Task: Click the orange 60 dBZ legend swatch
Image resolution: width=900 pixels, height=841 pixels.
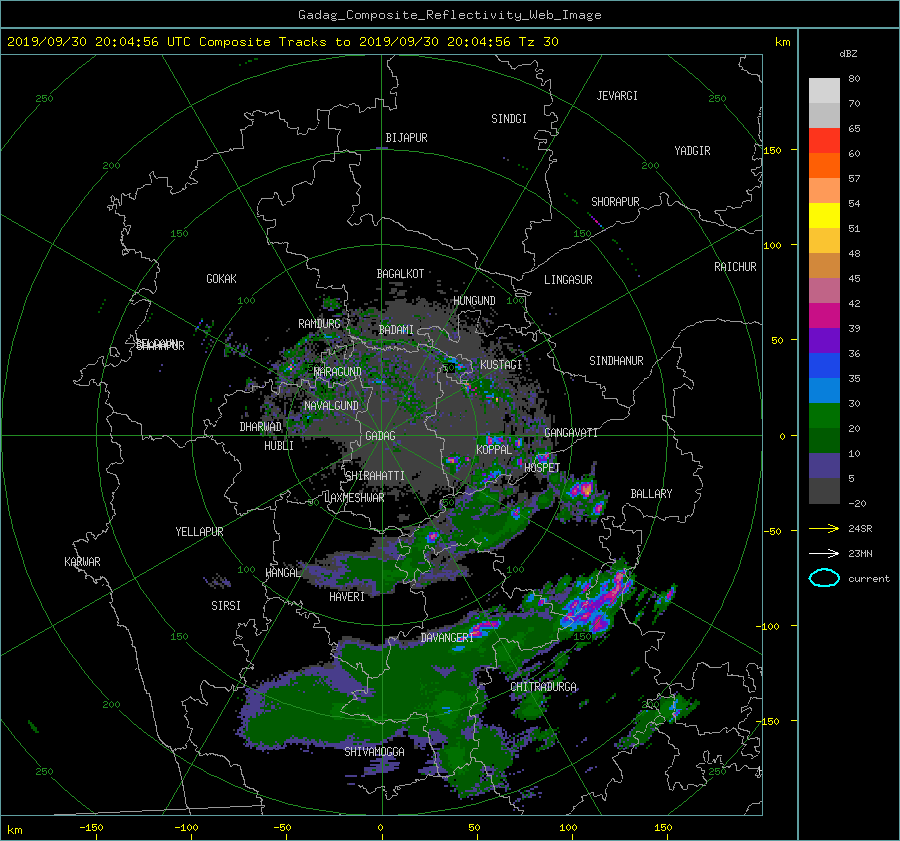Action: pos(824,165)
